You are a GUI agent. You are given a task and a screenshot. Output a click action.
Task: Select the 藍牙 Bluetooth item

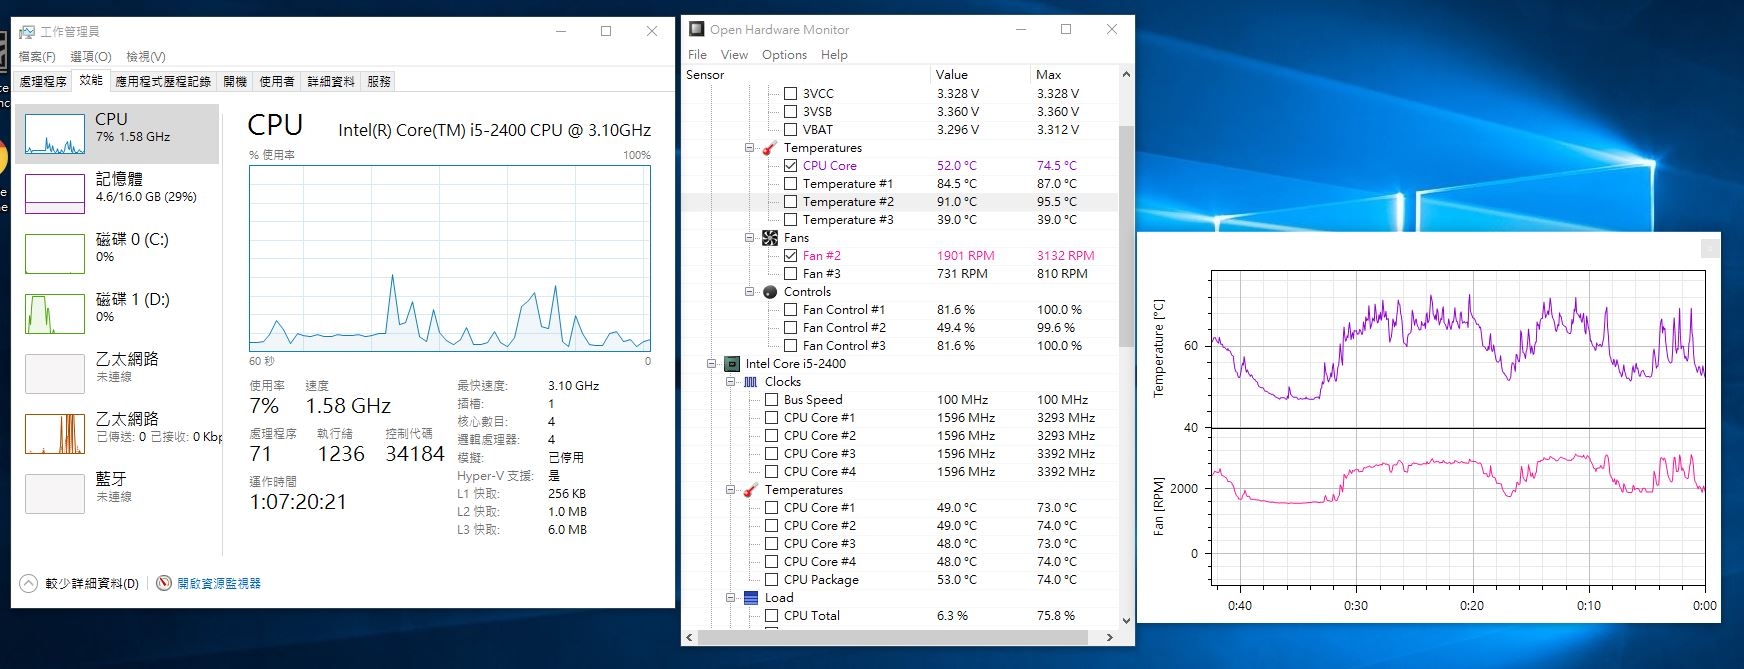pyautogui.click(x=118, y=494)
